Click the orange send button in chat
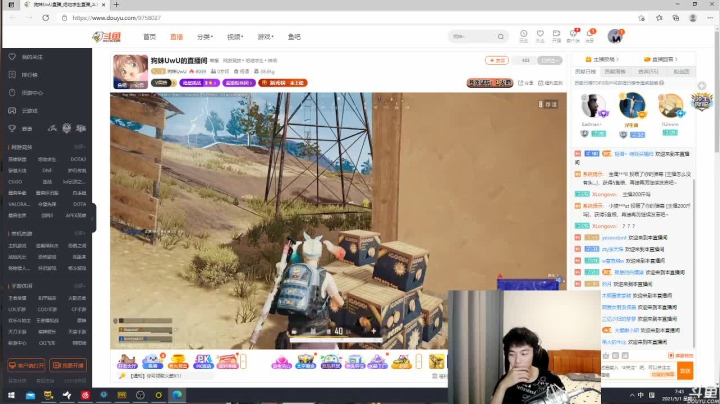Viewport: 720px width, 404px height. coord(685,370)
